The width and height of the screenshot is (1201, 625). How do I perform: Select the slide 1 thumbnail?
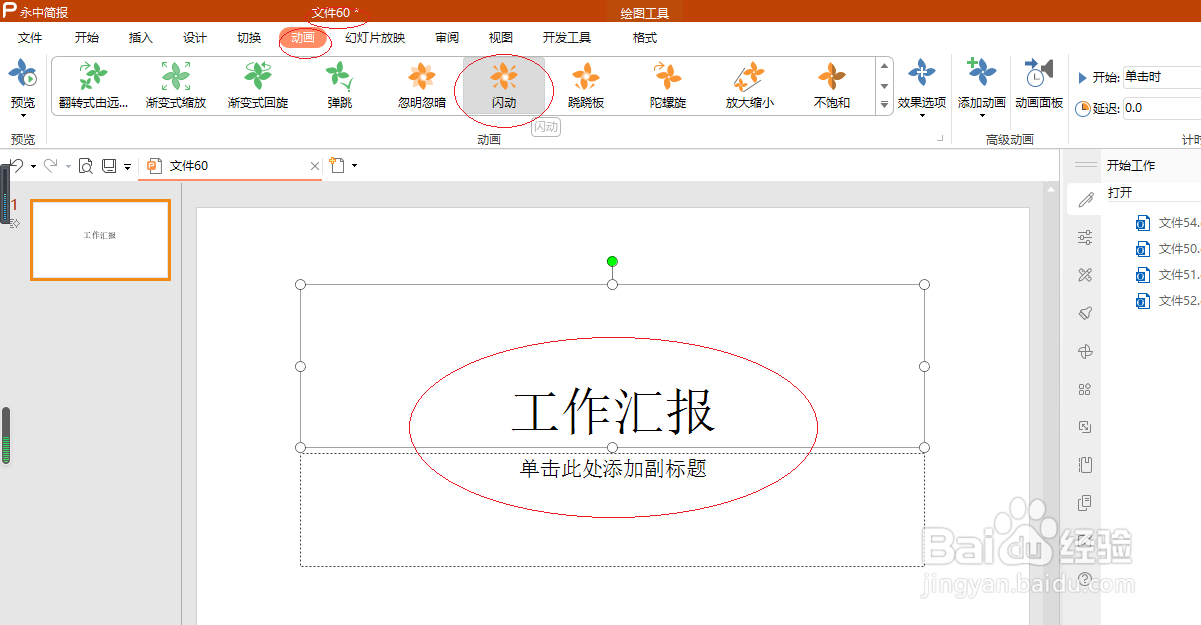[x=100, y=240]
